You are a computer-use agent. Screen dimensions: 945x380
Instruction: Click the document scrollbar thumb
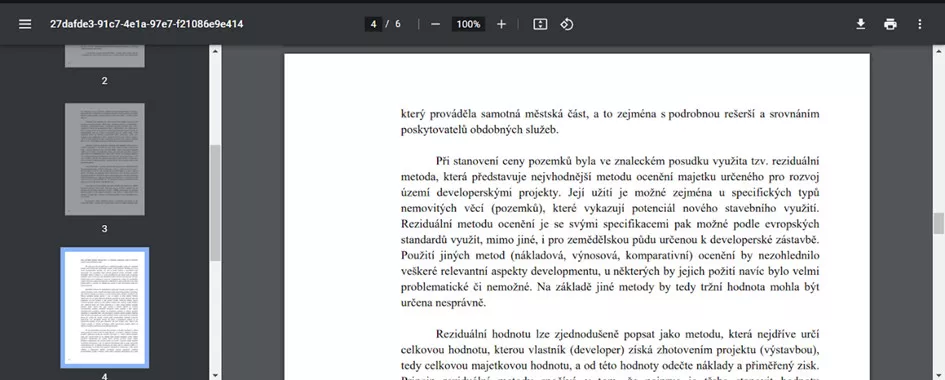coord(938,223)
